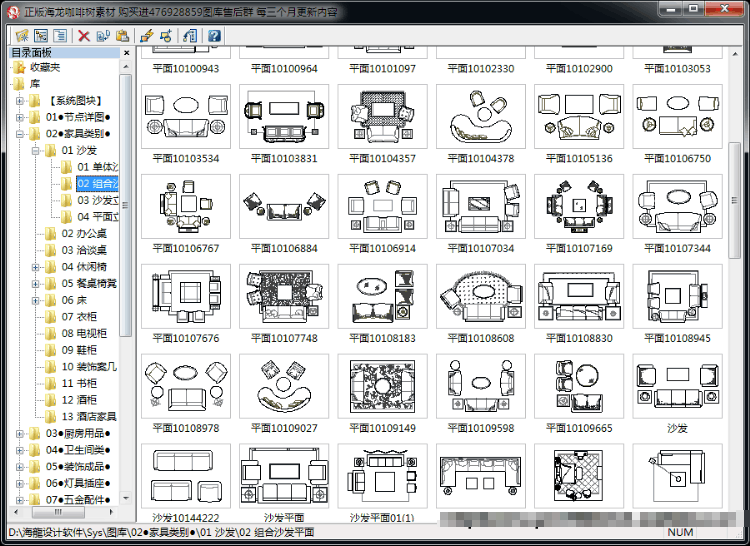Screen dimensions: 750x546
Task: Click the copy toolbar icon
Action: tap(103, 35)
